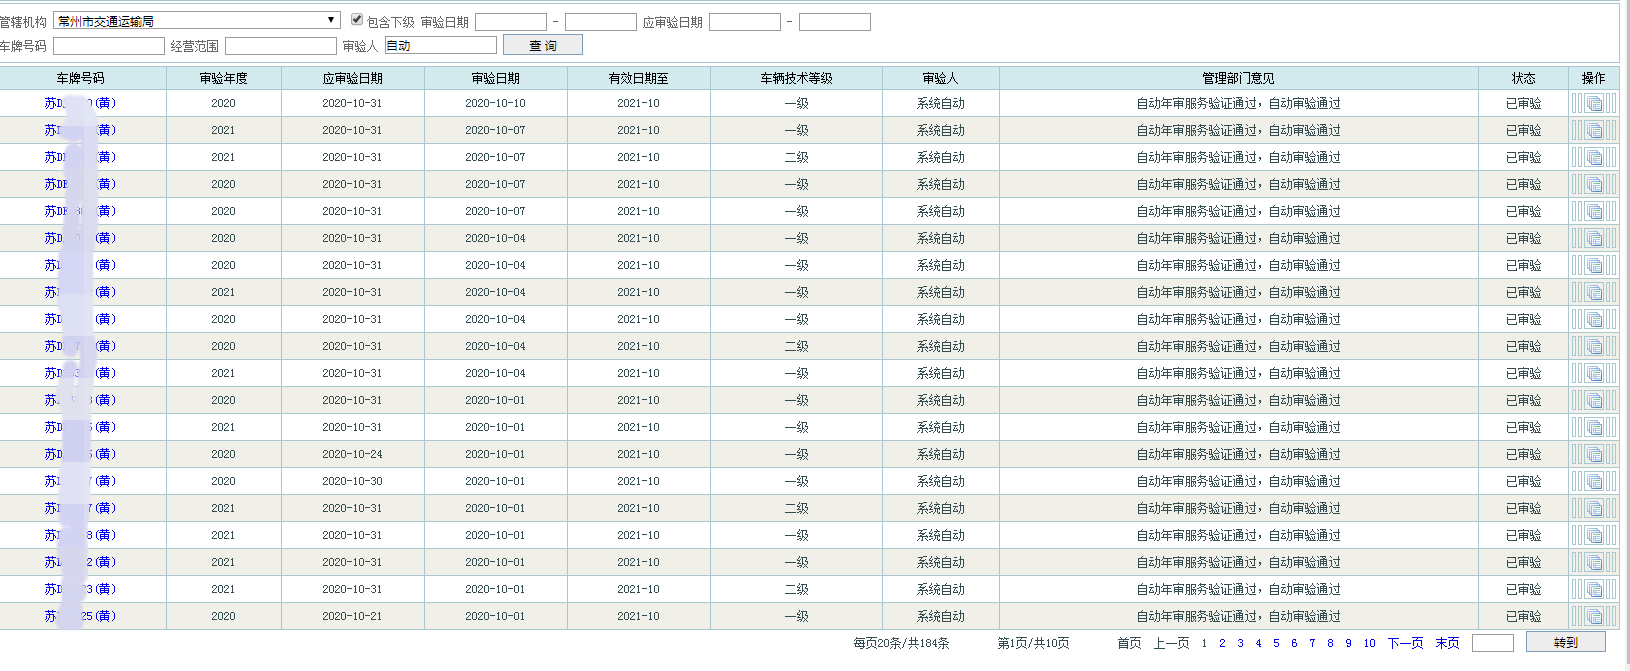Click view icon in third table row
The width and height of the screenshot is (1630, 671).
pyautogui.click(x=1594, y=158)
